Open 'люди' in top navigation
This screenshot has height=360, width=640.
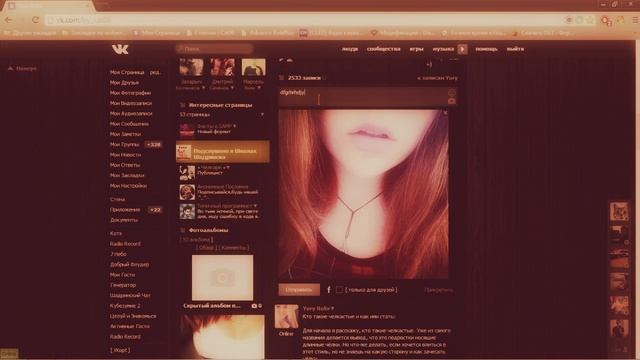point(349,49)
